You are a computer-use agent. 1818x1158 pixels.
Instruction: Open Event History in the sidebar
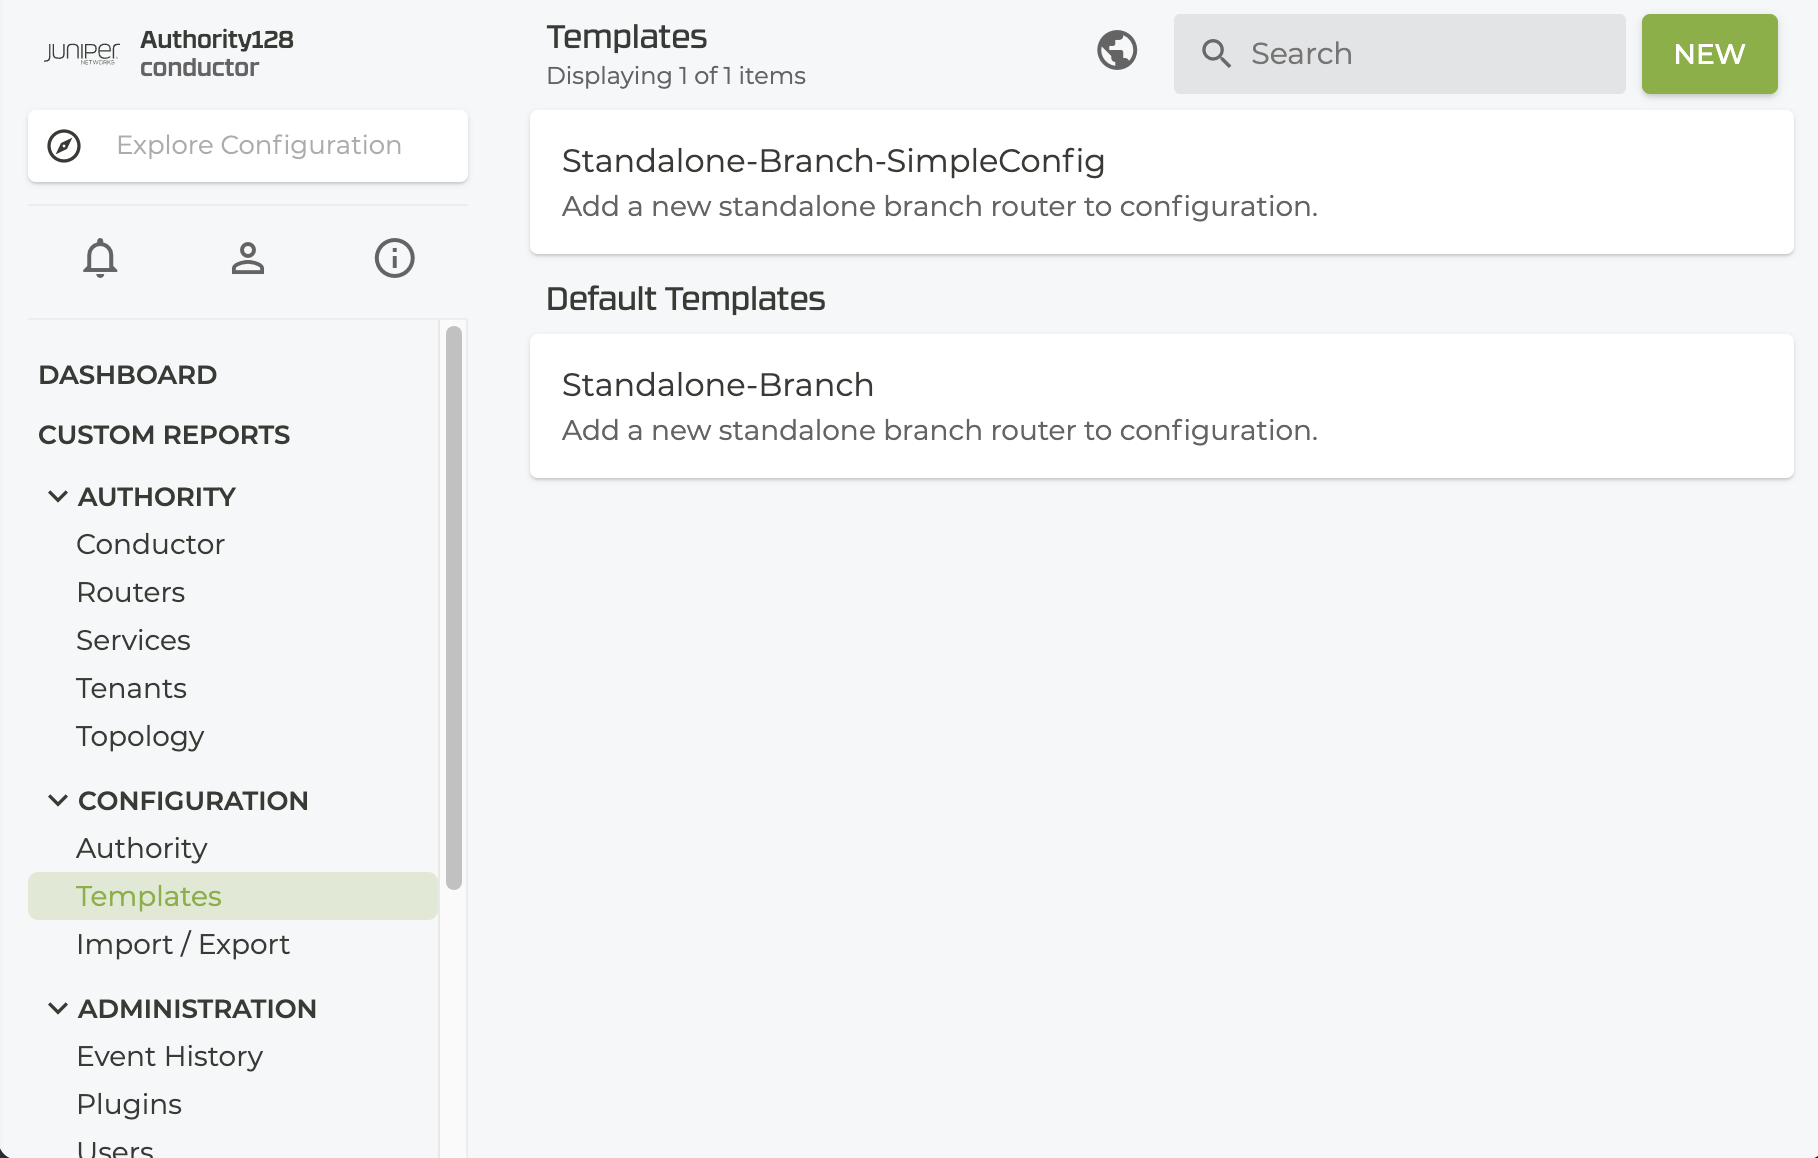[x=170, y=1056]
